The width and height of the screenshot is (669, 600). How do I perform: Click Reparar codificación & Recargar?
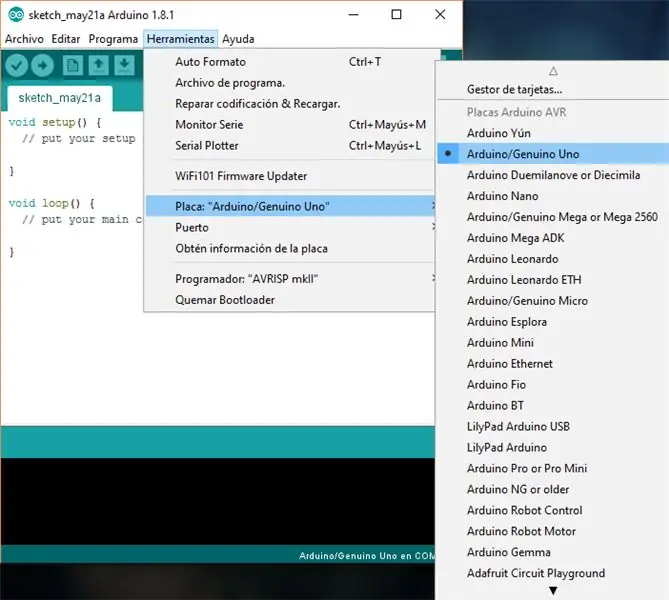(x=290, y=104)
